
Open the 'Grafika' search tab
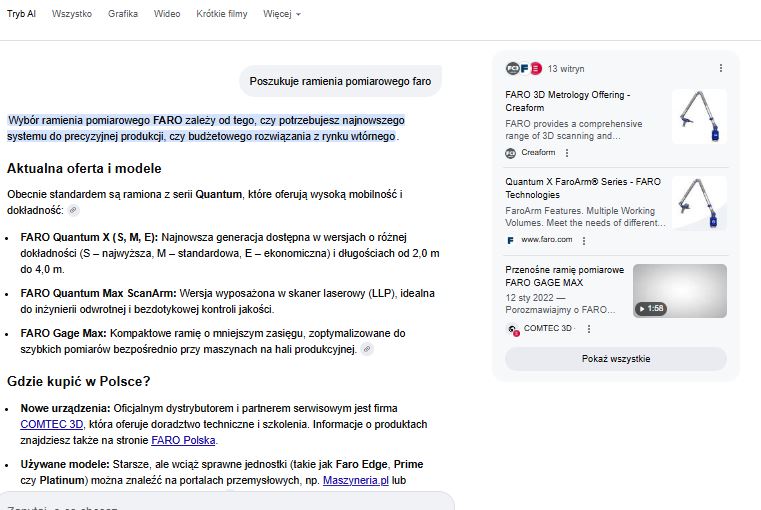click(123, 15)
